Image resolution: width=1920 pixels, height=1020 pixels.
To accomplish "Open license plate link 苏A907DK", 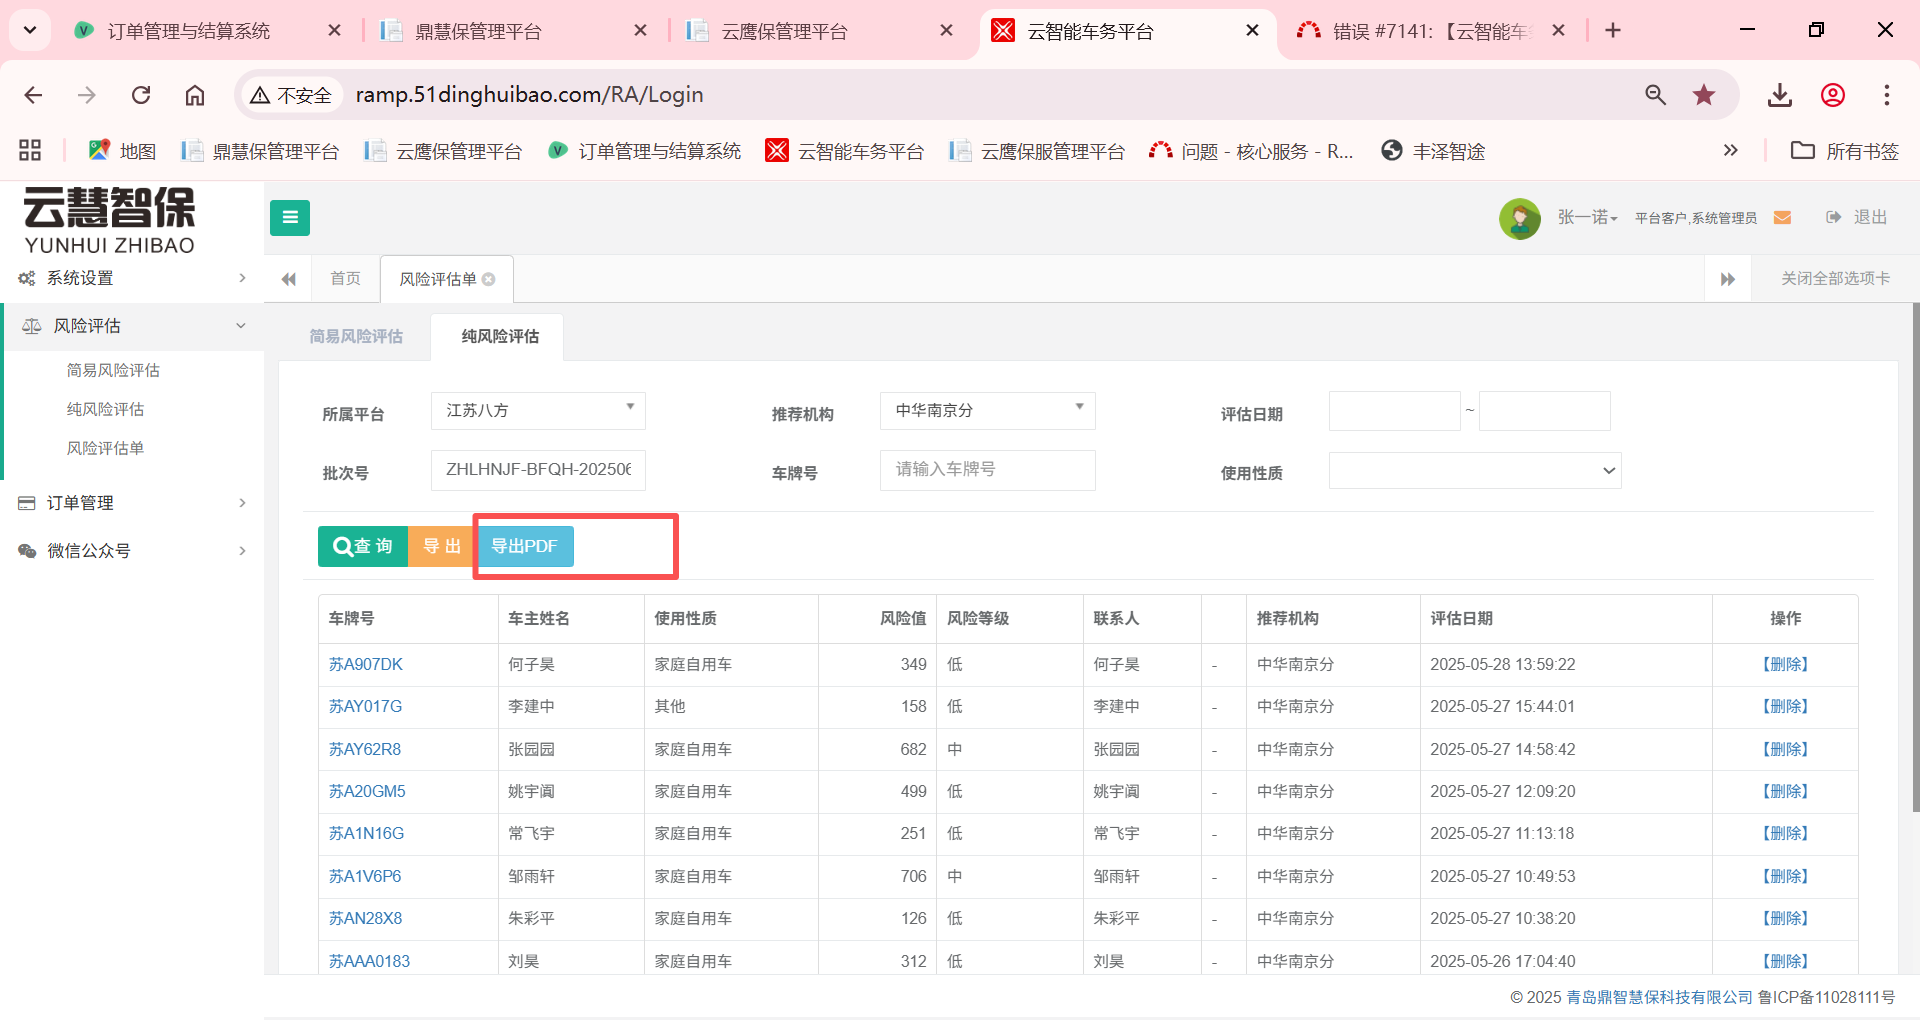I will pos(366,665).
